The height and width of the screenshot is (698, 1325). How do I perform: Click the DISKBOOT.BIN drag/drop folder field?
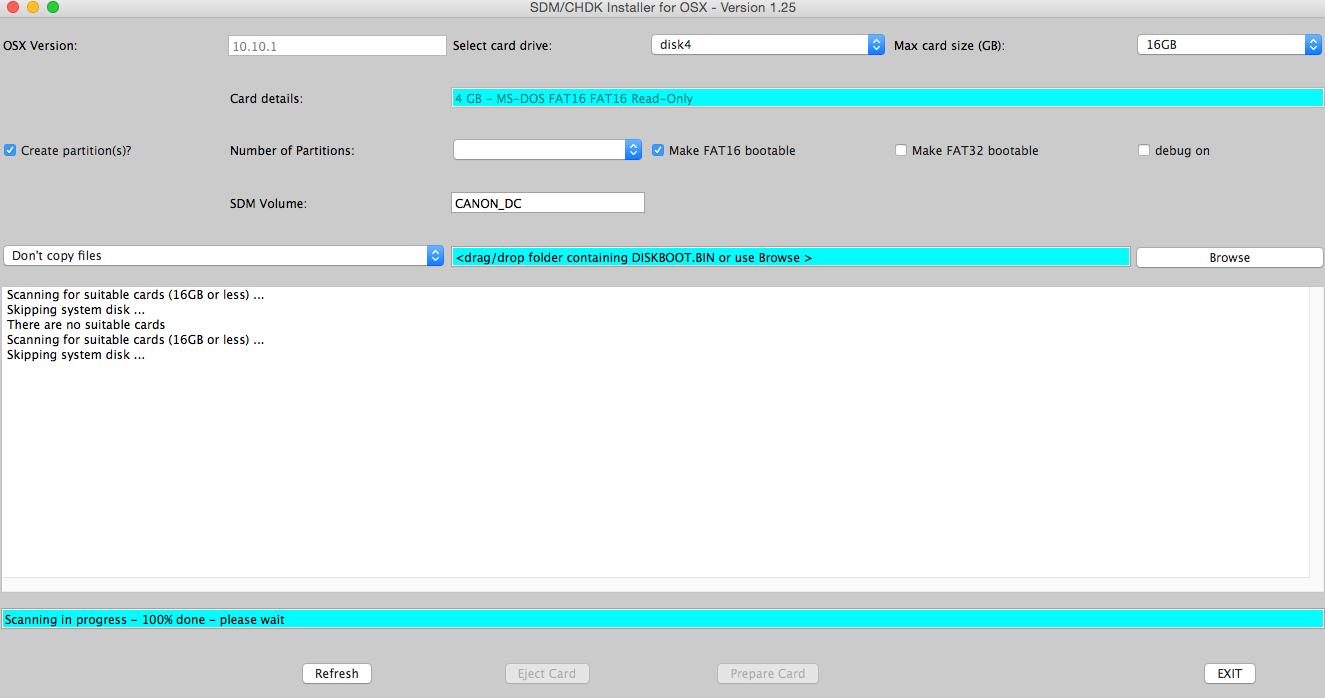point(791,257)
